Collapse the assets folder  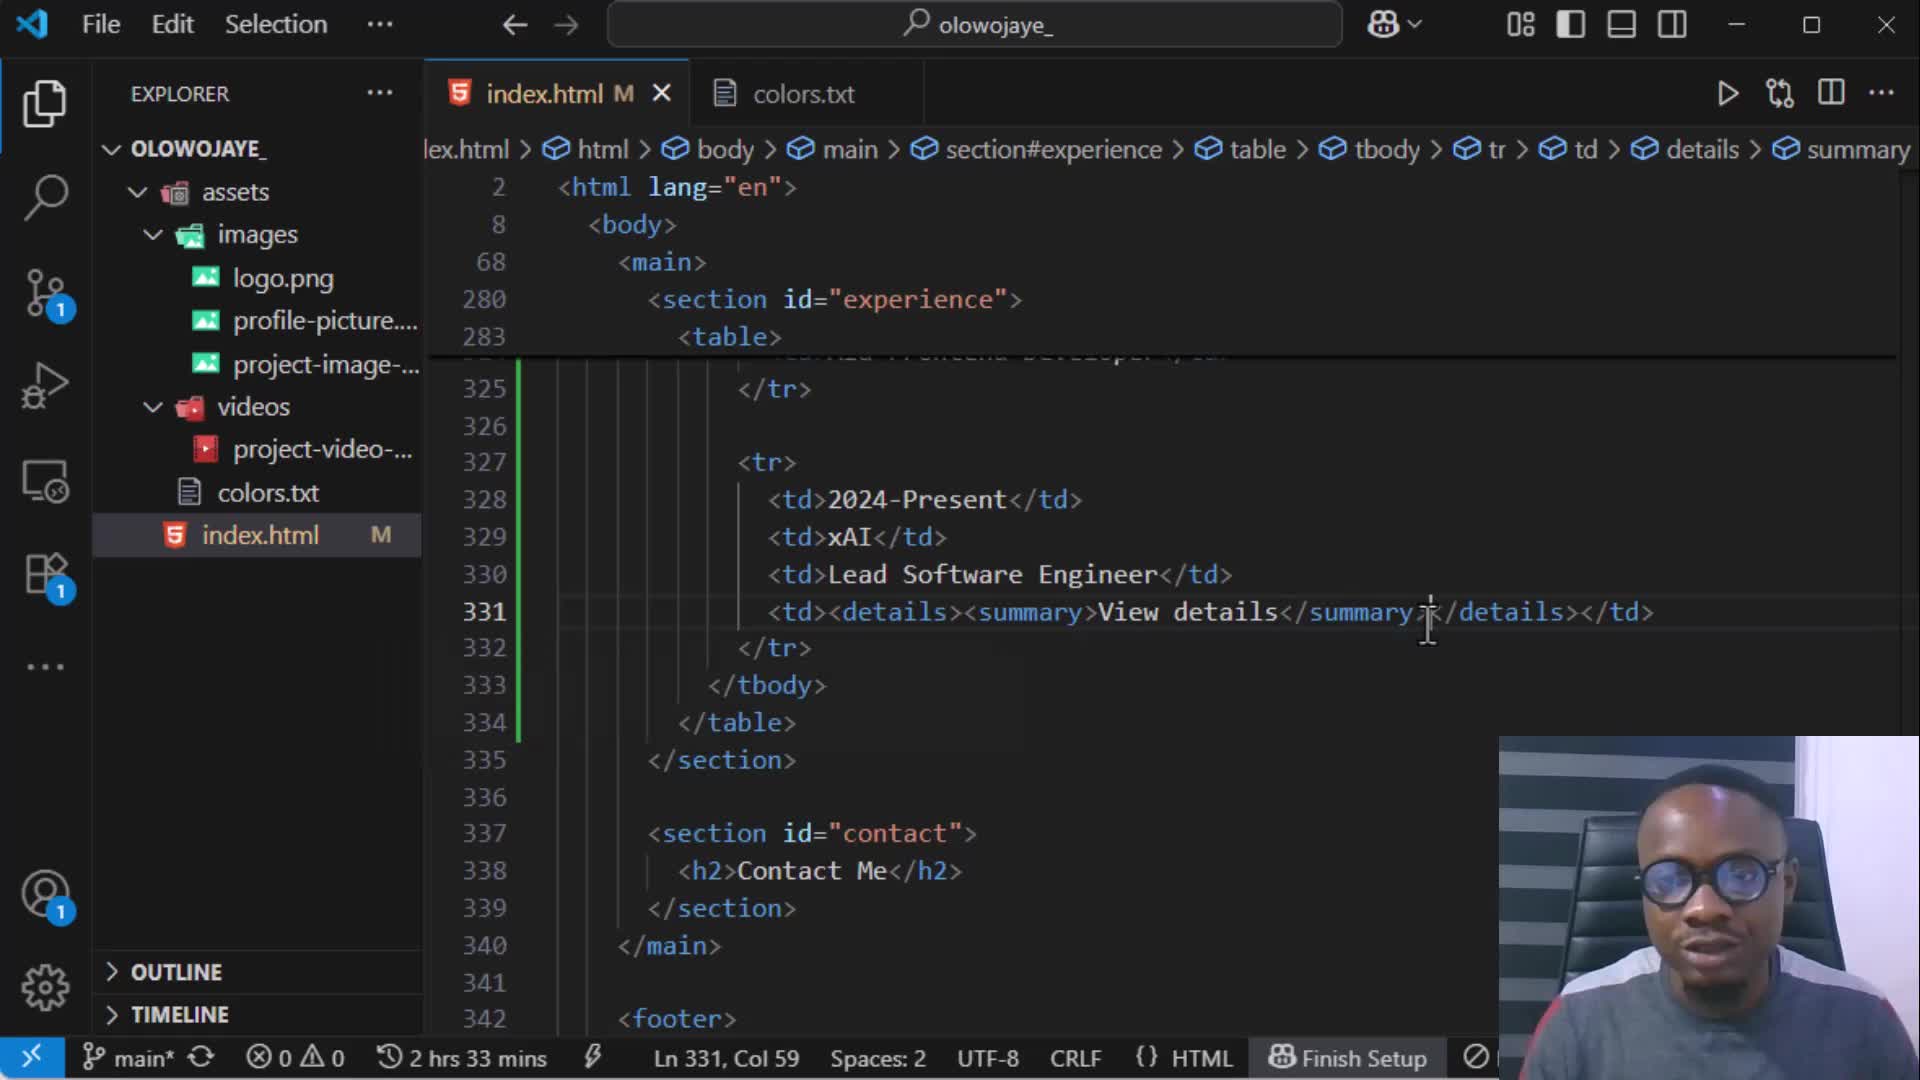(138, 192)
